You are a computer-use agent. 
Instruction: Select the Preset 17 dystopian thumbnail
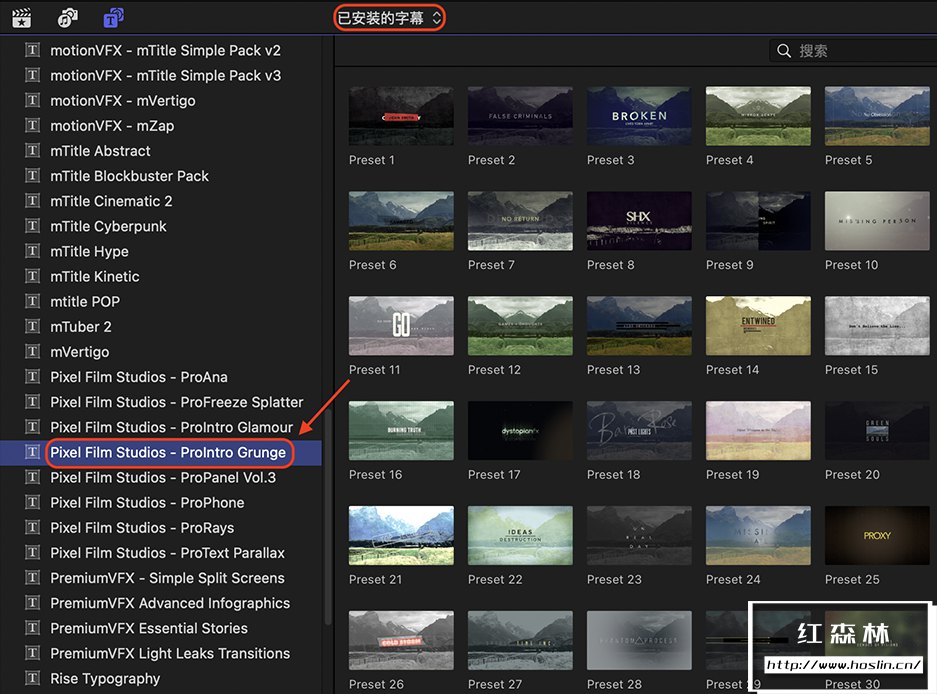(520, 430)
